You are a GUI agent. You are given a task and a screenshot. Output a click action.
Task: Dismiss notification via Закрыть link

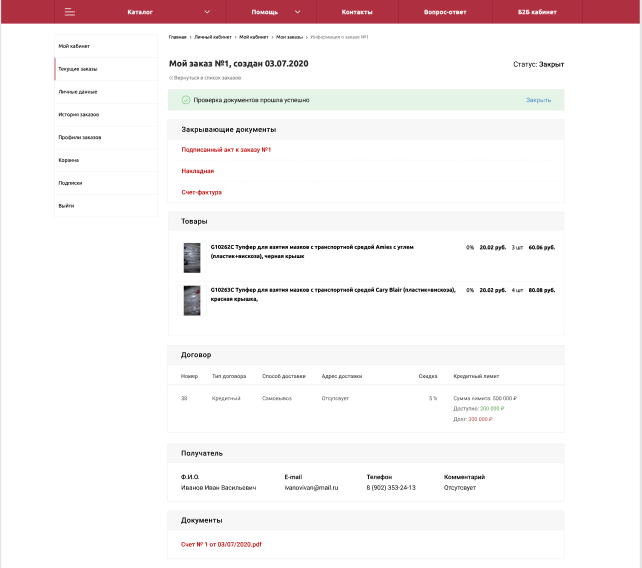tap(538, 100)
